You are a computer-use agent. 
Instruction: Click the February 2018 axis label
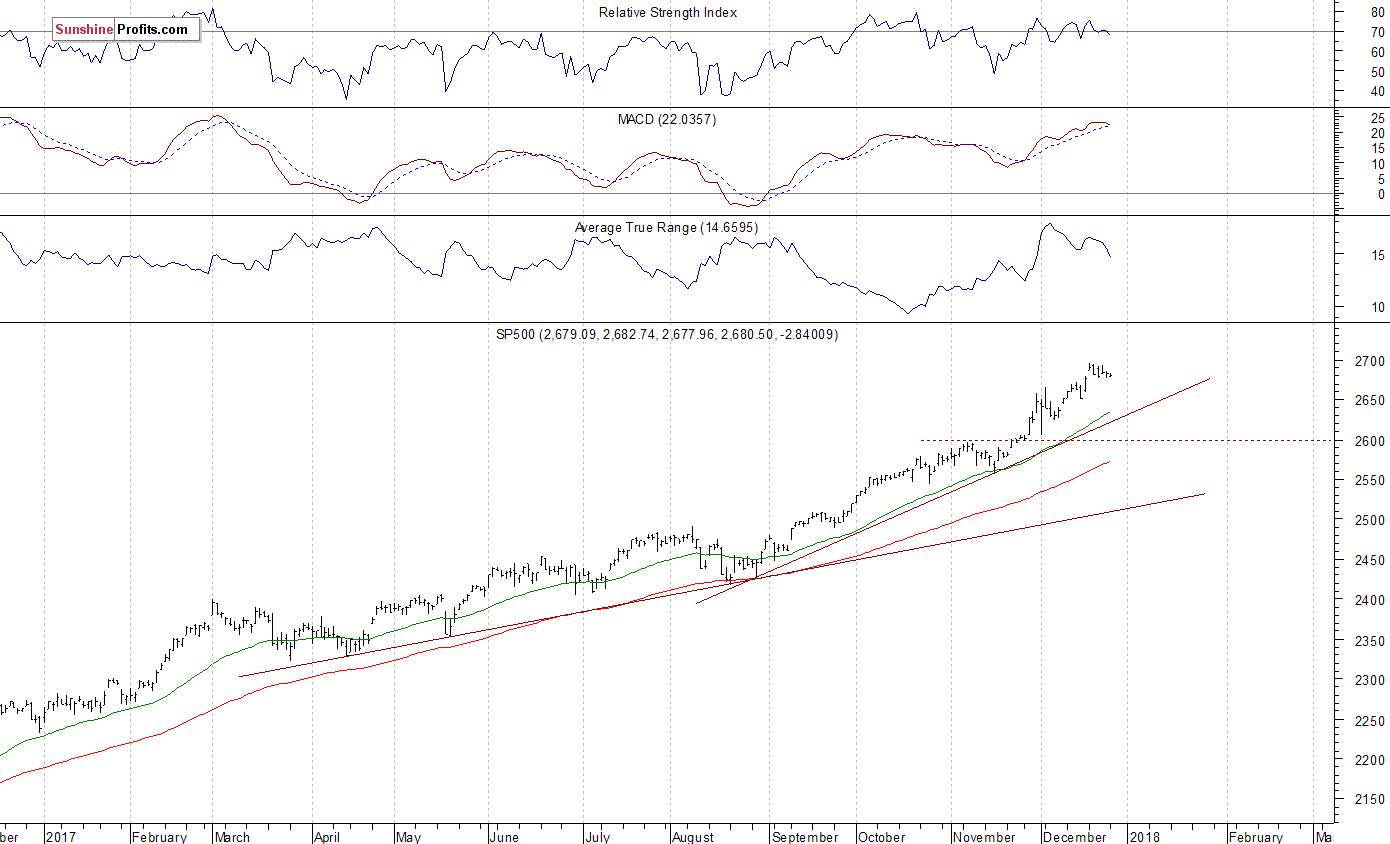tap(1255, 837)
